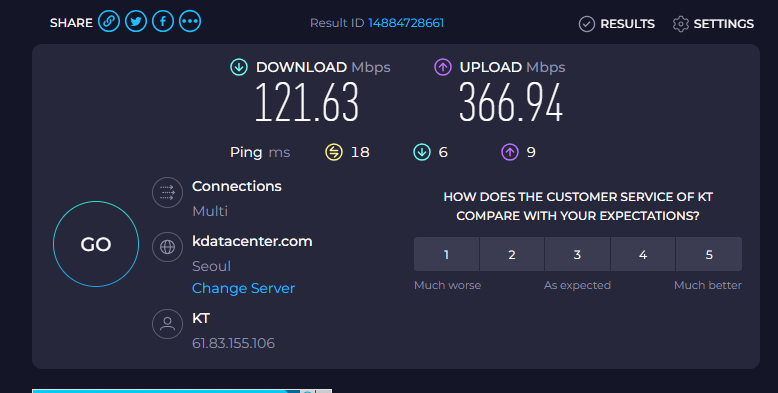Open more share options icon
The image size is (778, 393).
190,21
